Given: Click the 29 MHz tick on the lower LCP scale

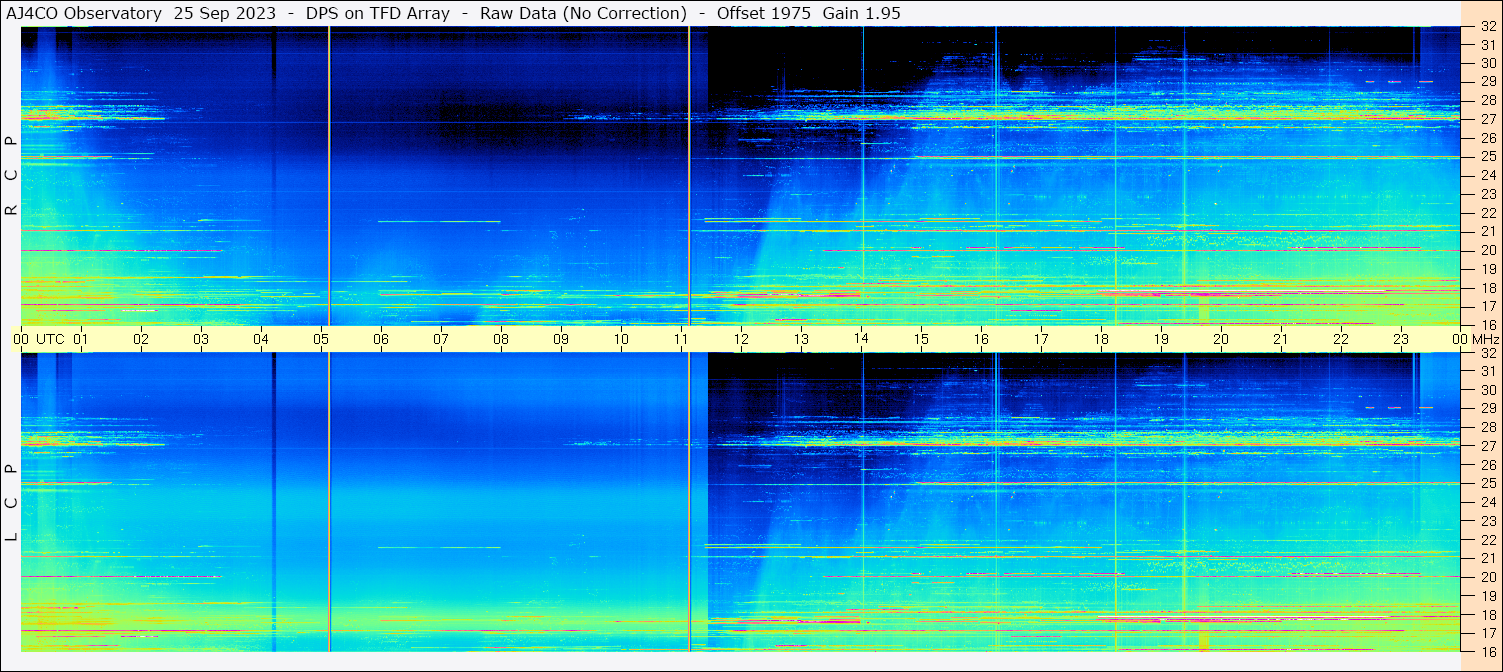Looking at the screenshot, I should pos(1488,409).
